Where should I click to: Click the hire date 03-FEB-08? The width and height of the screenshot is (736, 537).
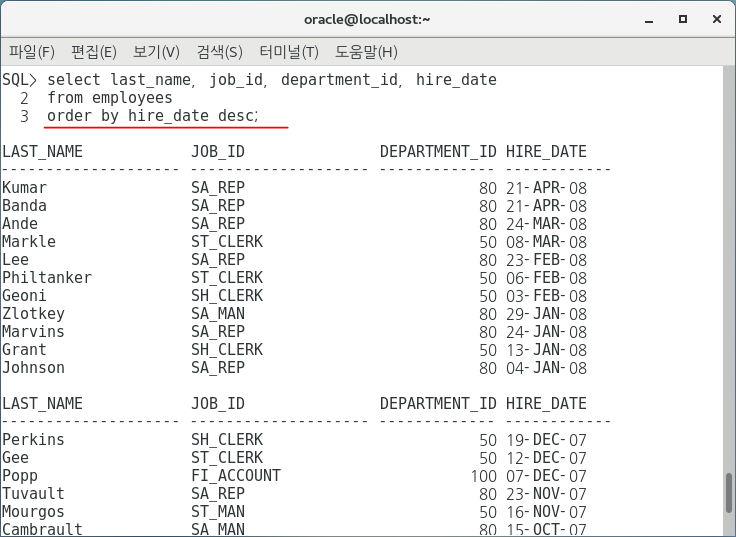pos(546,296)
